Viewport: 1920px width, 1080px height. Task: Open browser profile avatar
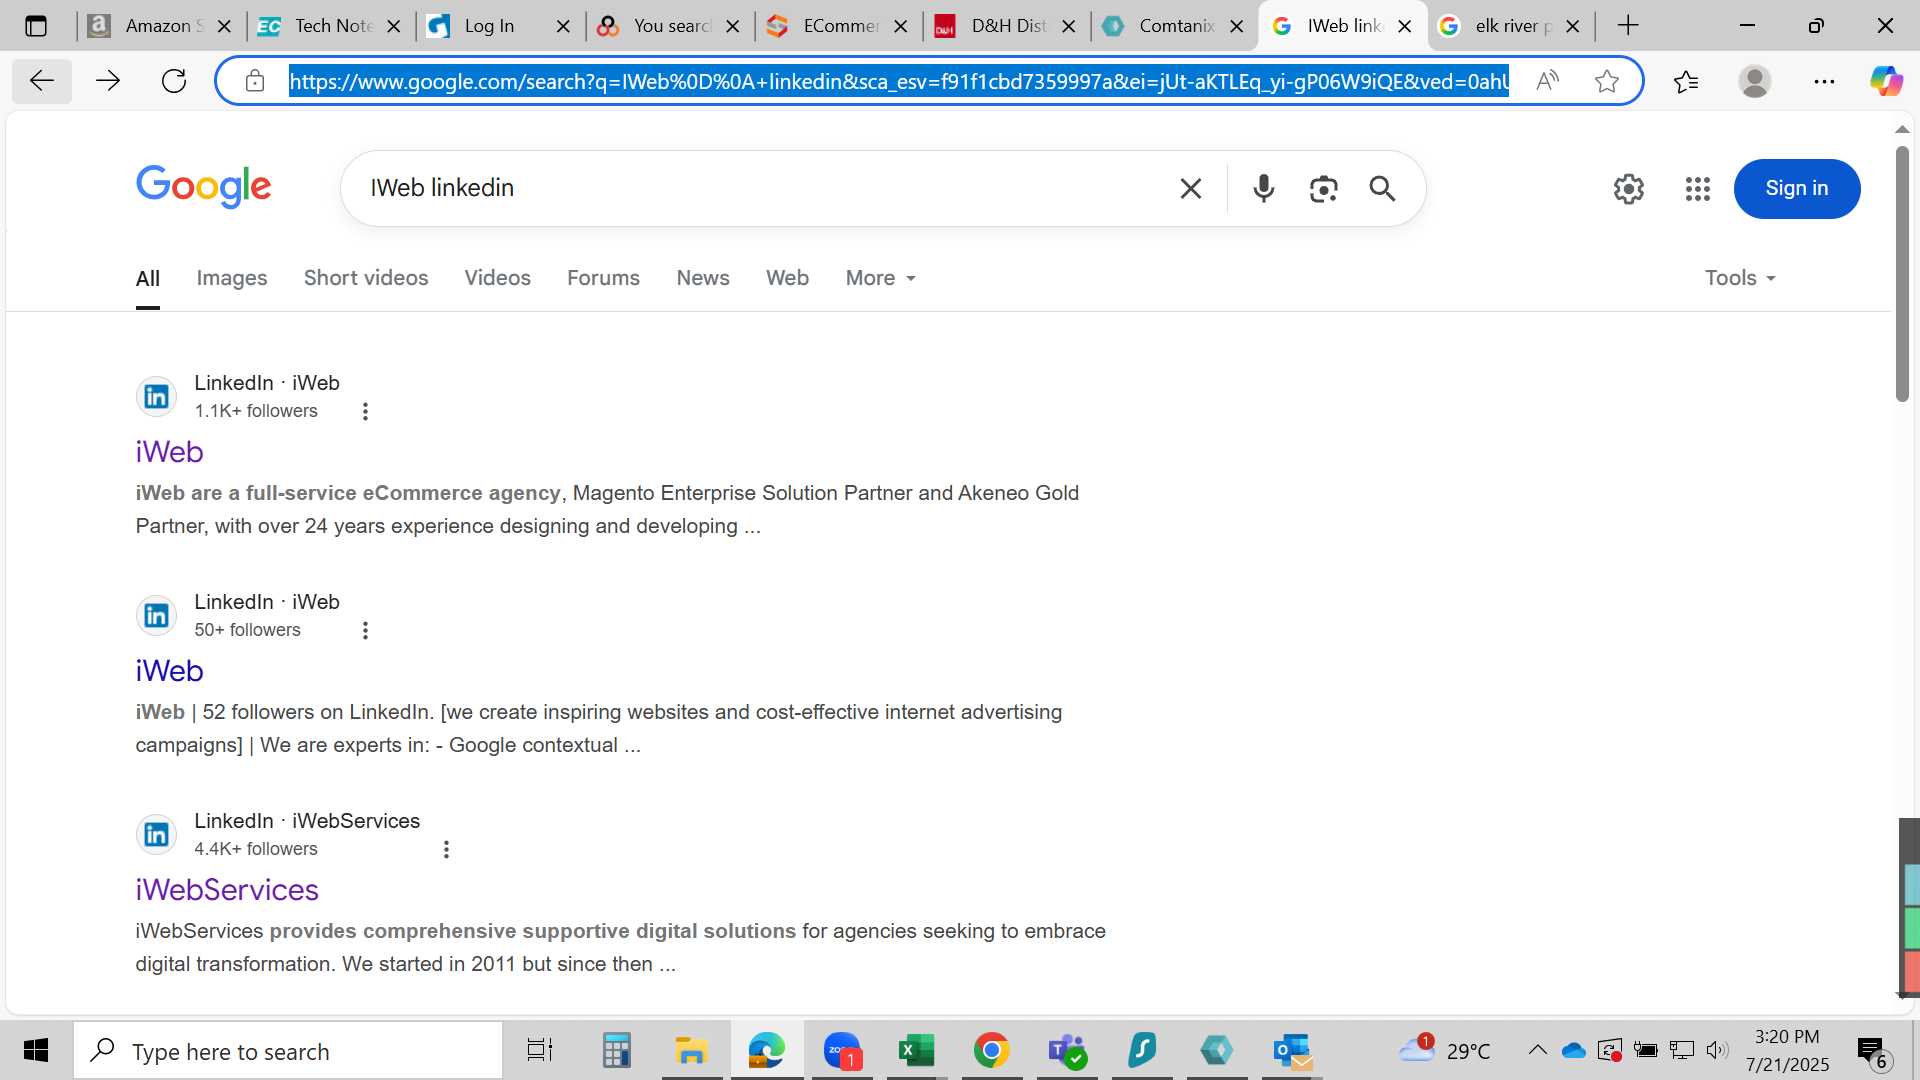pyautogui.click(x=1755, y=81)
